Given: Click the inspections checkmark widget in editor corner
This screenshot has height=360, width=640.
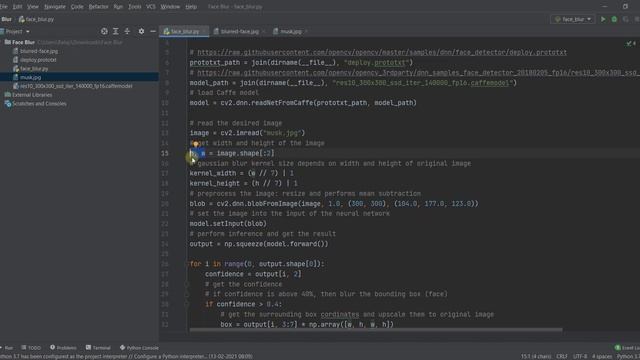Looking at the screenshot, I should pos(631,43).
